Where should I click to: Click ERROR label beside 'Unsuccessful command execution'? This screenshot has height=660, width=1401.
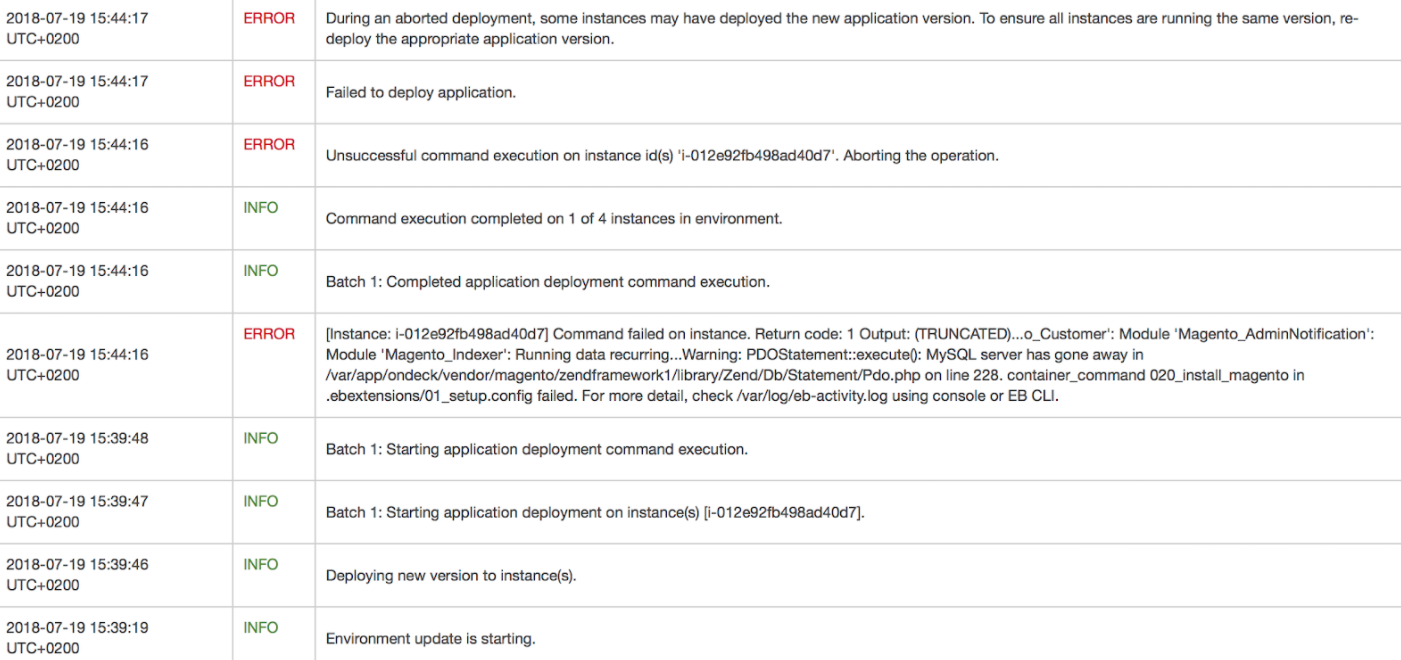point(269,145)
